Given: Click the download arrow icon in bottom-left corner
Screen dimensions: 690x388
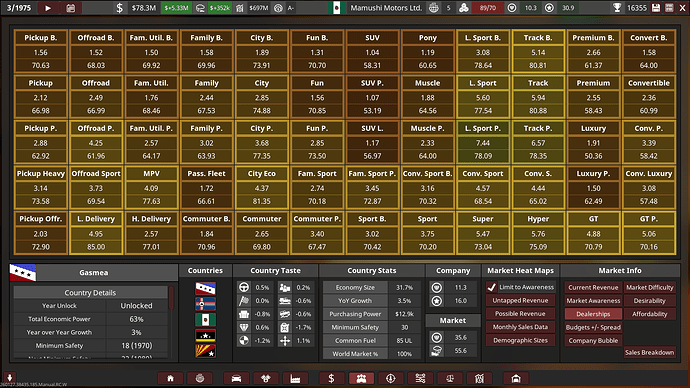Looking at the screenshot, I should coord(9,377).
